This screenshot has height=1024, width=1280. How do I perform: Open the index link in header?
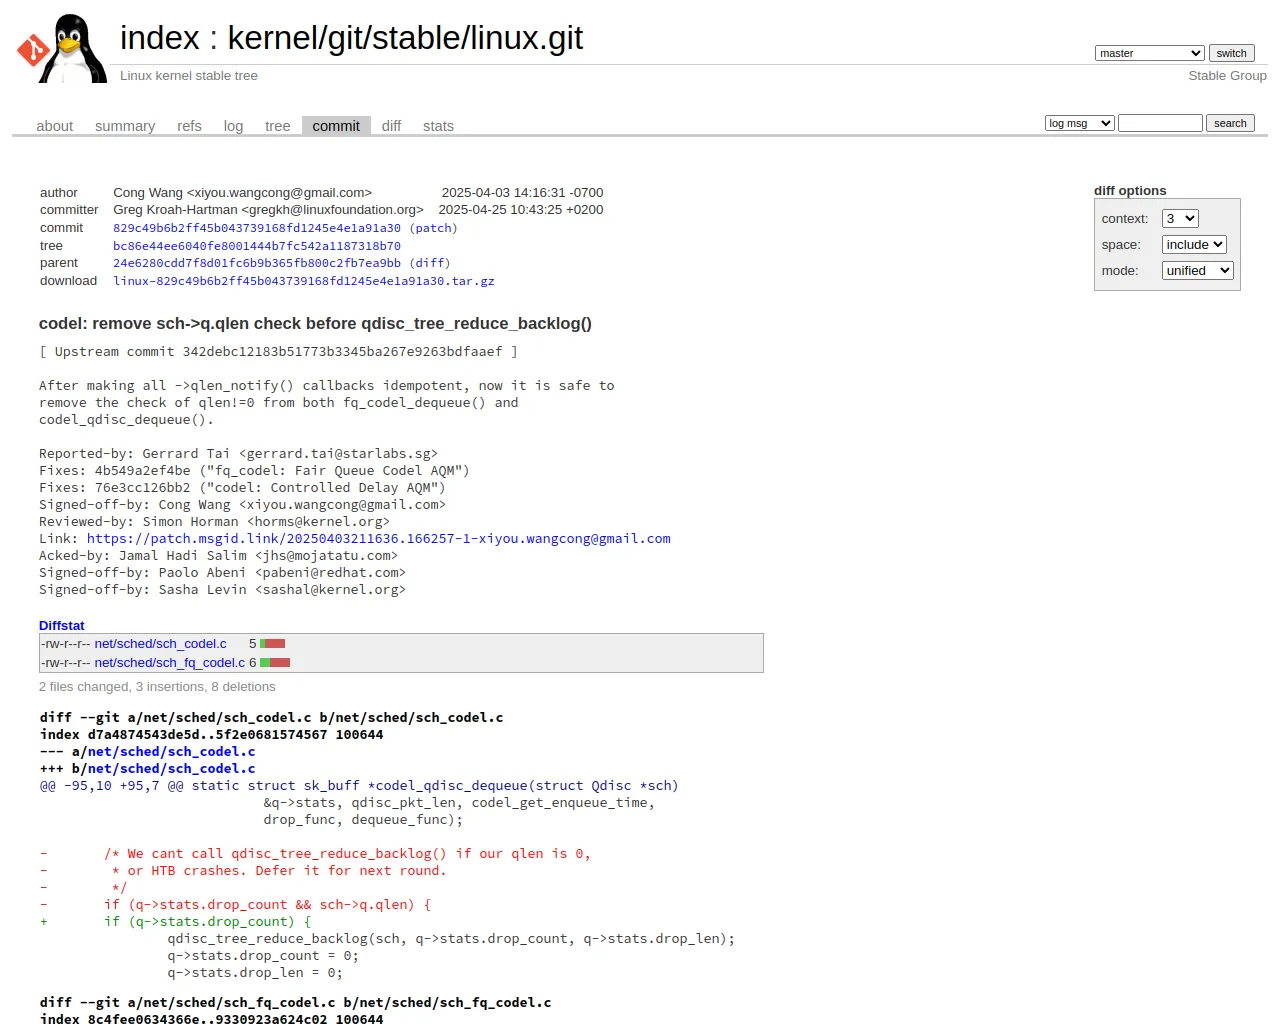160,38
